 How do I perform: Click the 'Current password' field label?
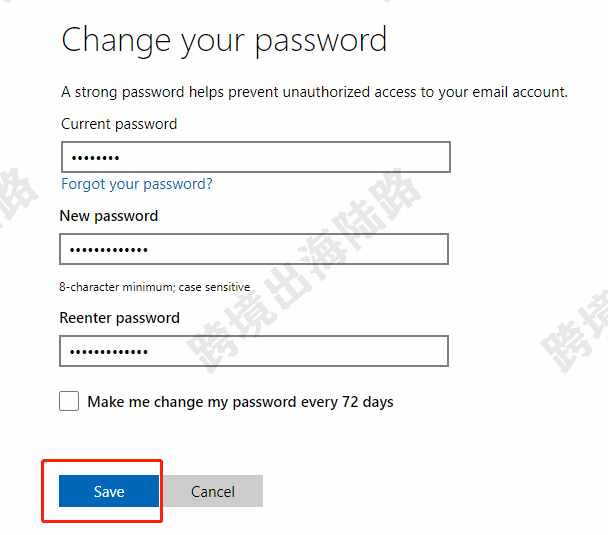tap(119, 124)
